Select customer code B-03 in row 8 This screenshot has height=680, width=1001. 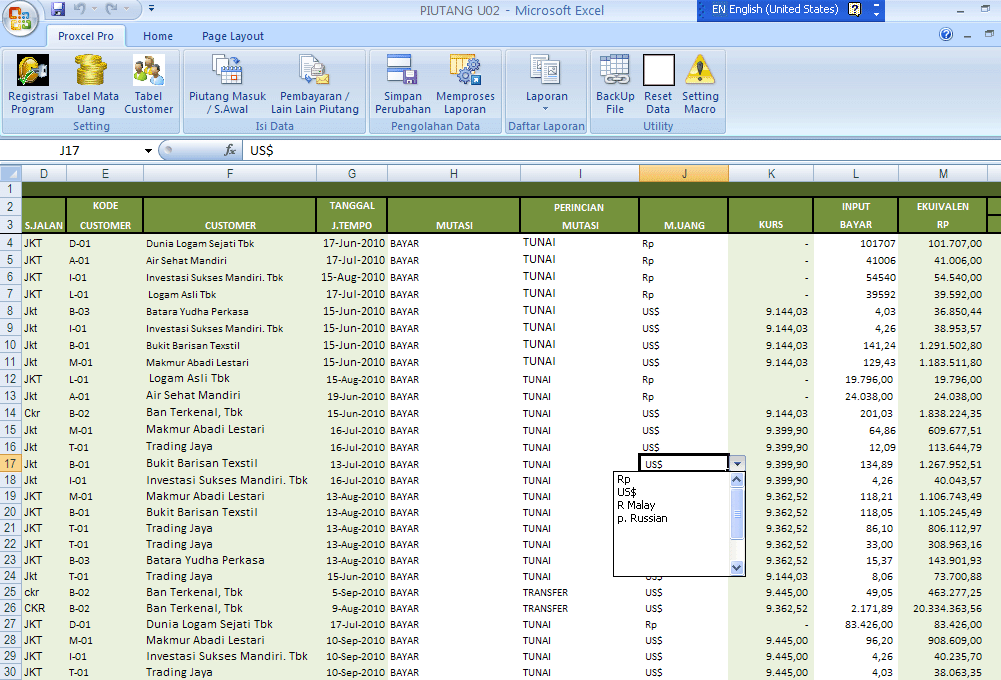[x=105, y=312]
